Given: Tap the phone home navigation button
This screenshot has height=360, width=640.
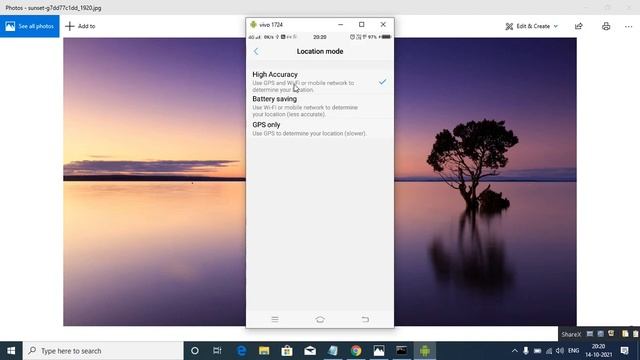Looking at the screenshot, I should pos(320,319).
